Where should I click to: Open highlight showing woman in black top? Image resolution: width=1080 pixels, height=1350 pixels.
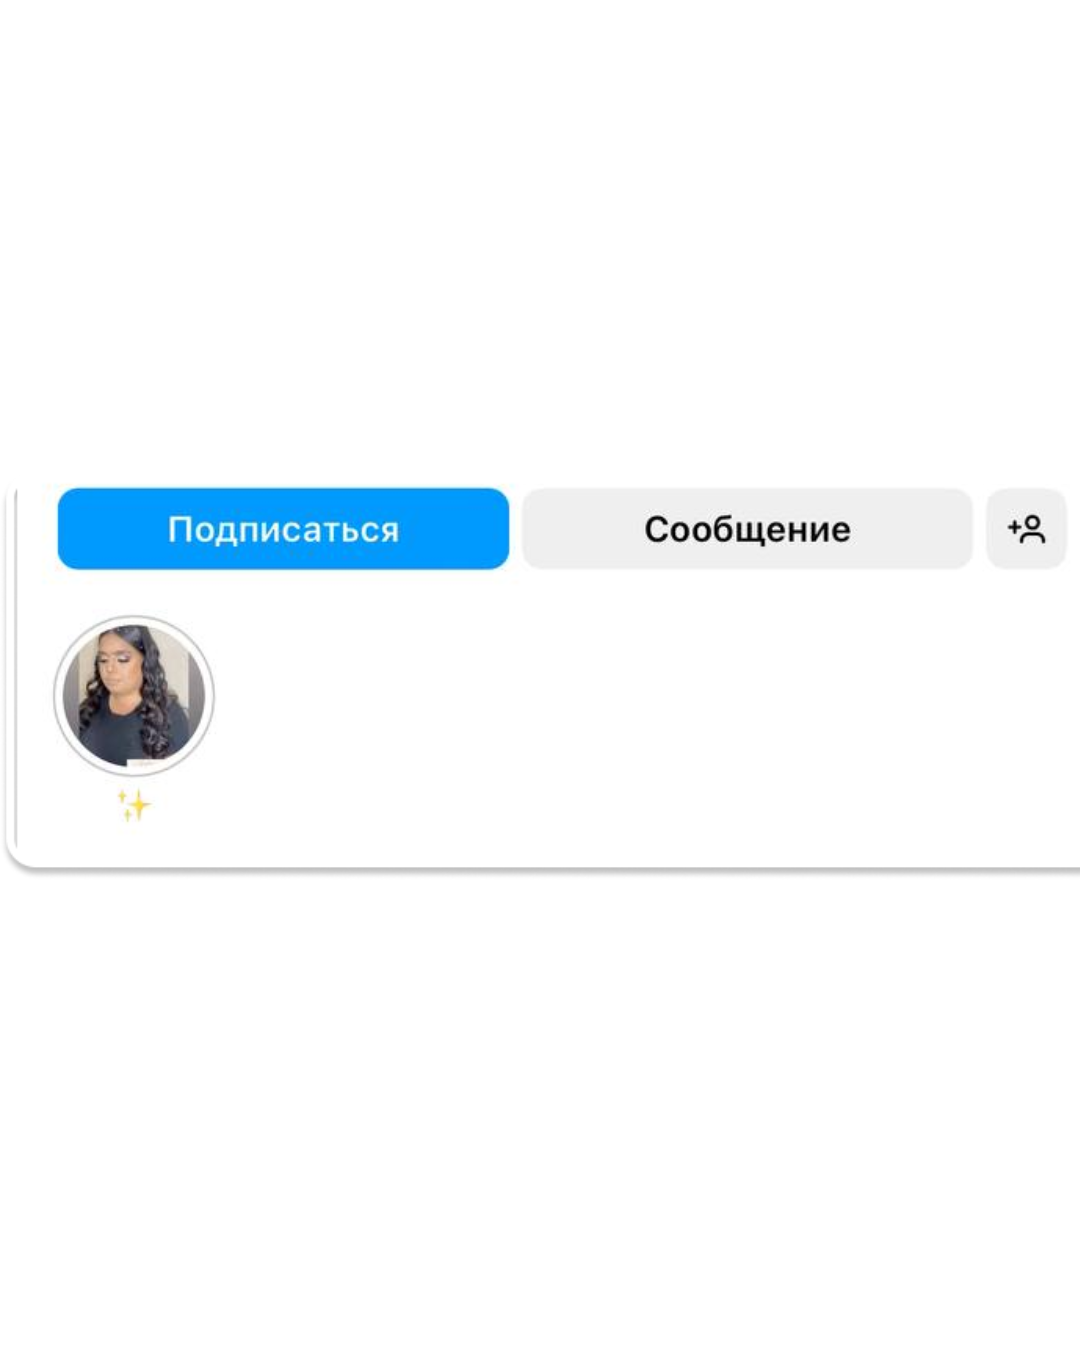click(x=134, y=696)
